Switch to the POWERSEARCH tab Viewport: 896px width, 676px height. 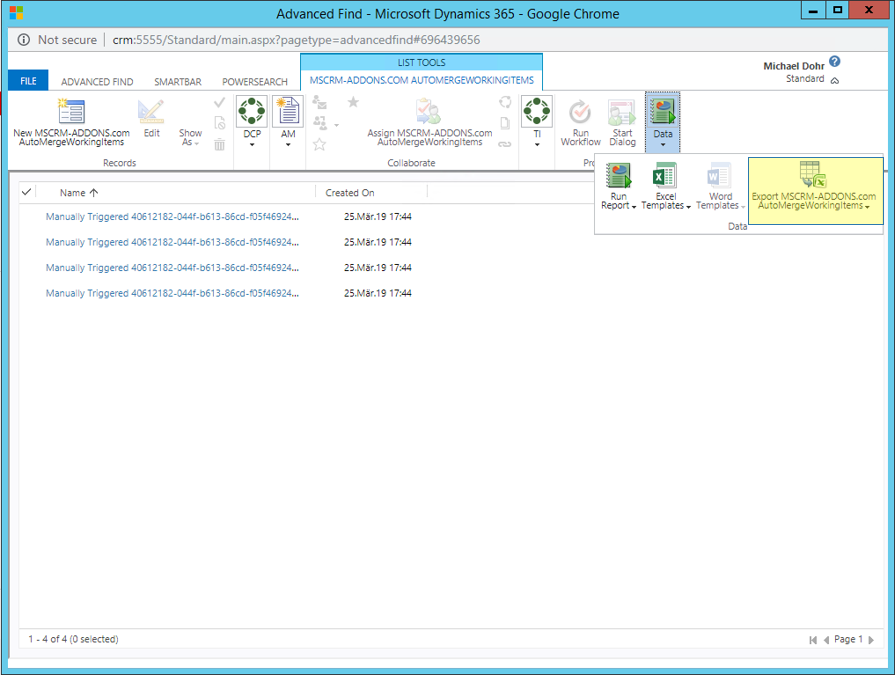[x=255, y=82]
